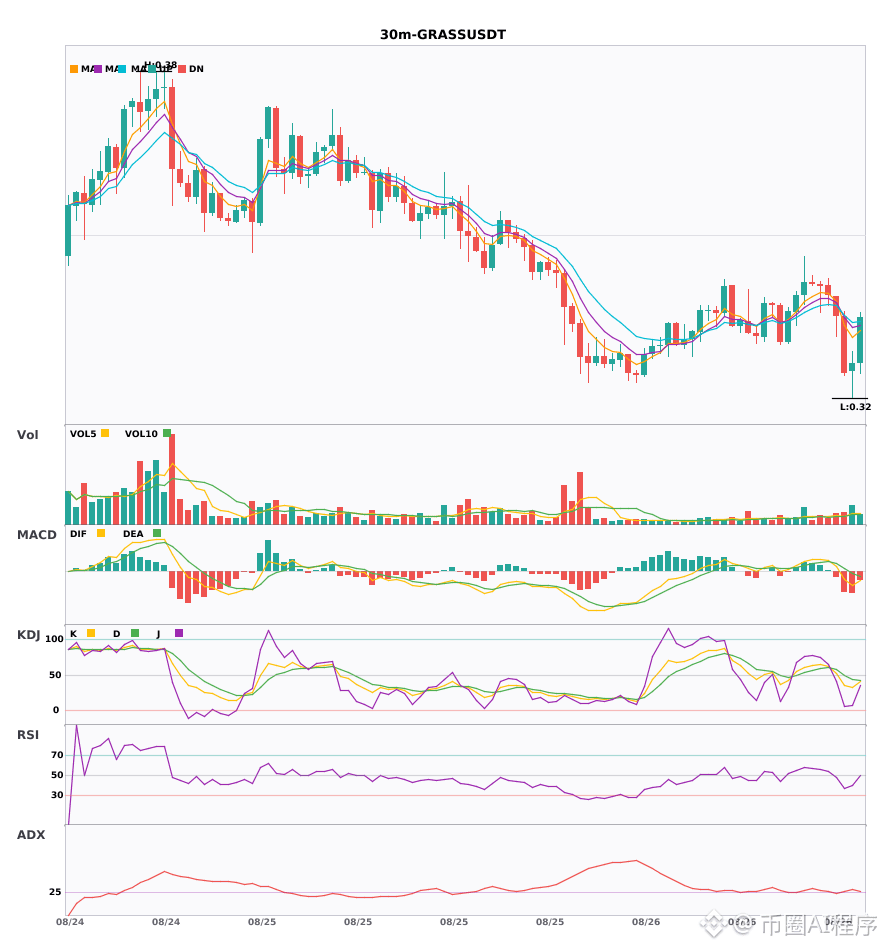Click the KDJ axis value 0
The height and width of the screenshot is (950, 885).
(56, 710)
